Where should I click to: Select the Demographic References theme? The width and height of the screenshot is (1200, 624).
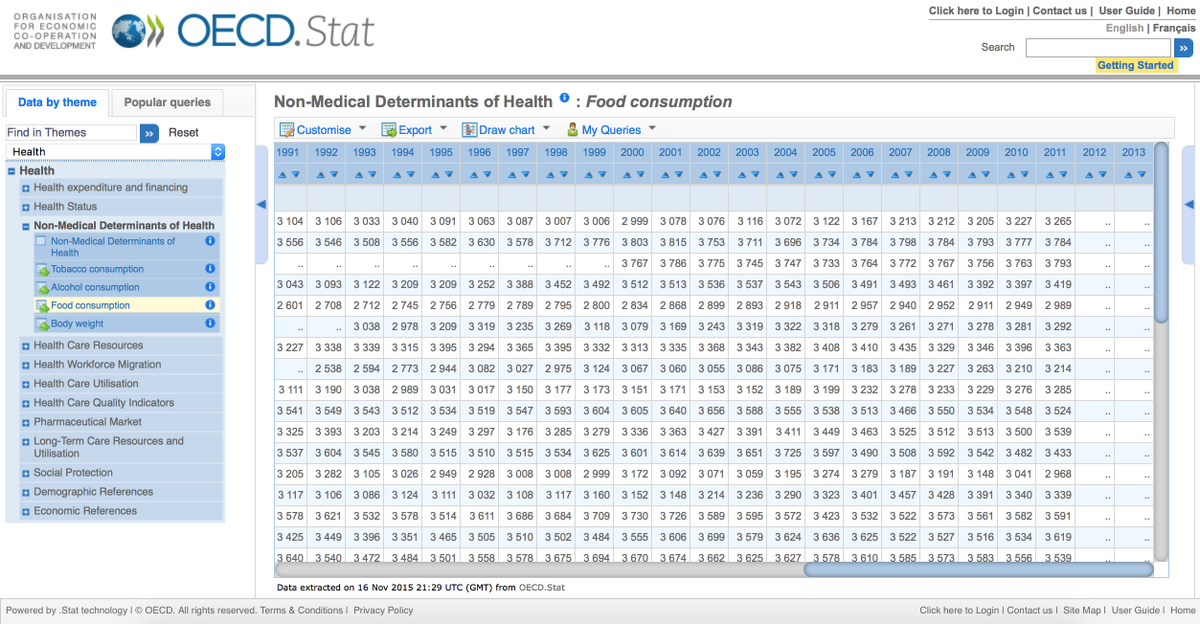tap(93, 492)
